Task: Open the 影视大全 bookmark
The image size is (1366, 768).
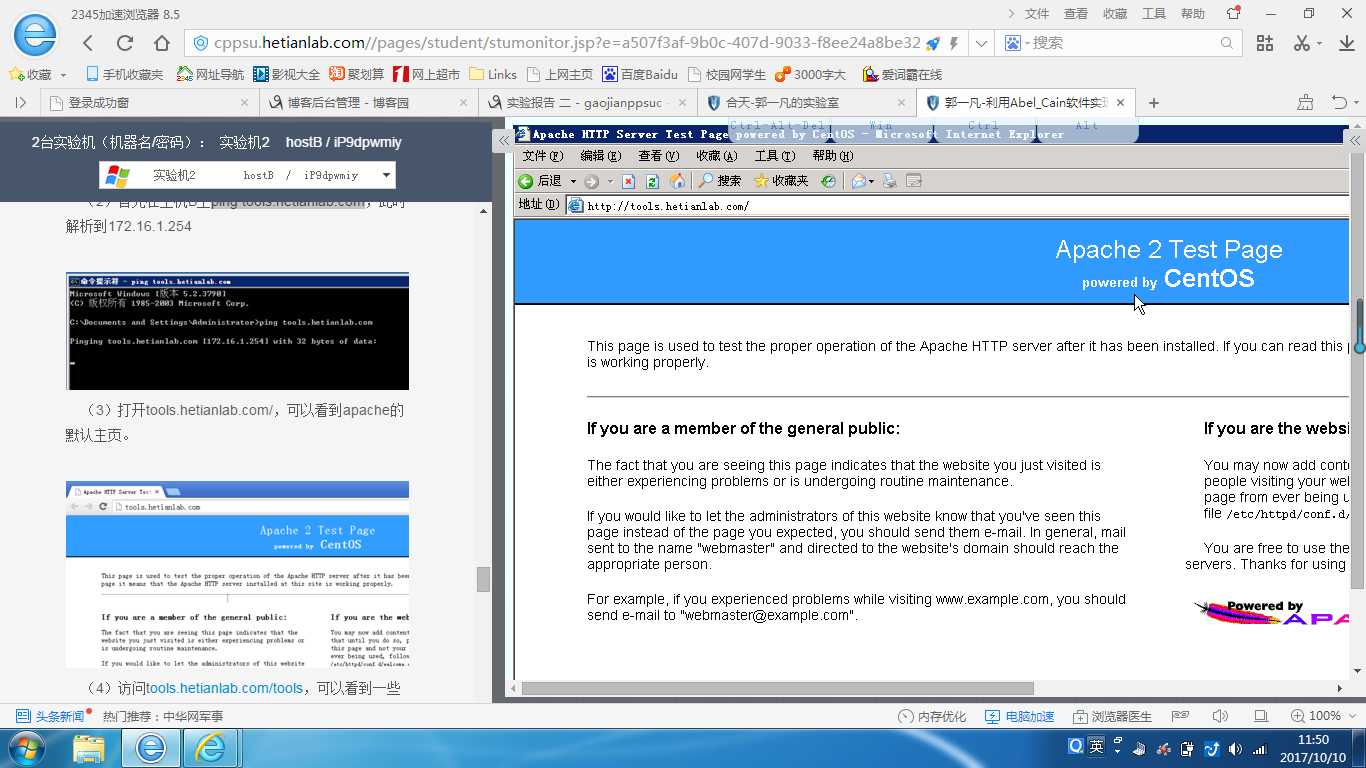Action: tap(286, 74)
